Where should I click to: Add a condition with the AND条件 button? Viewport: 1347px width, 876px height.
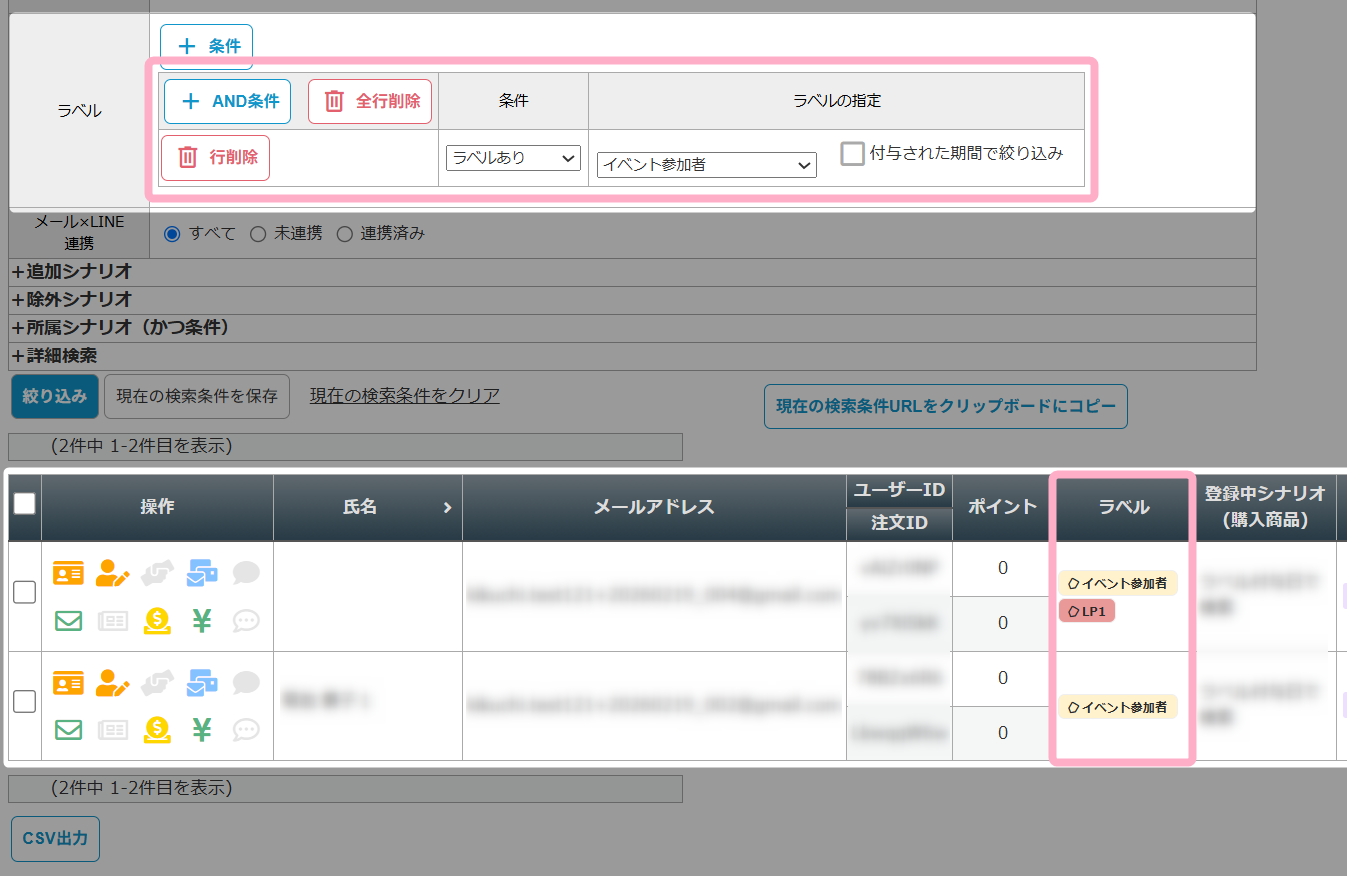pos(227,101)
